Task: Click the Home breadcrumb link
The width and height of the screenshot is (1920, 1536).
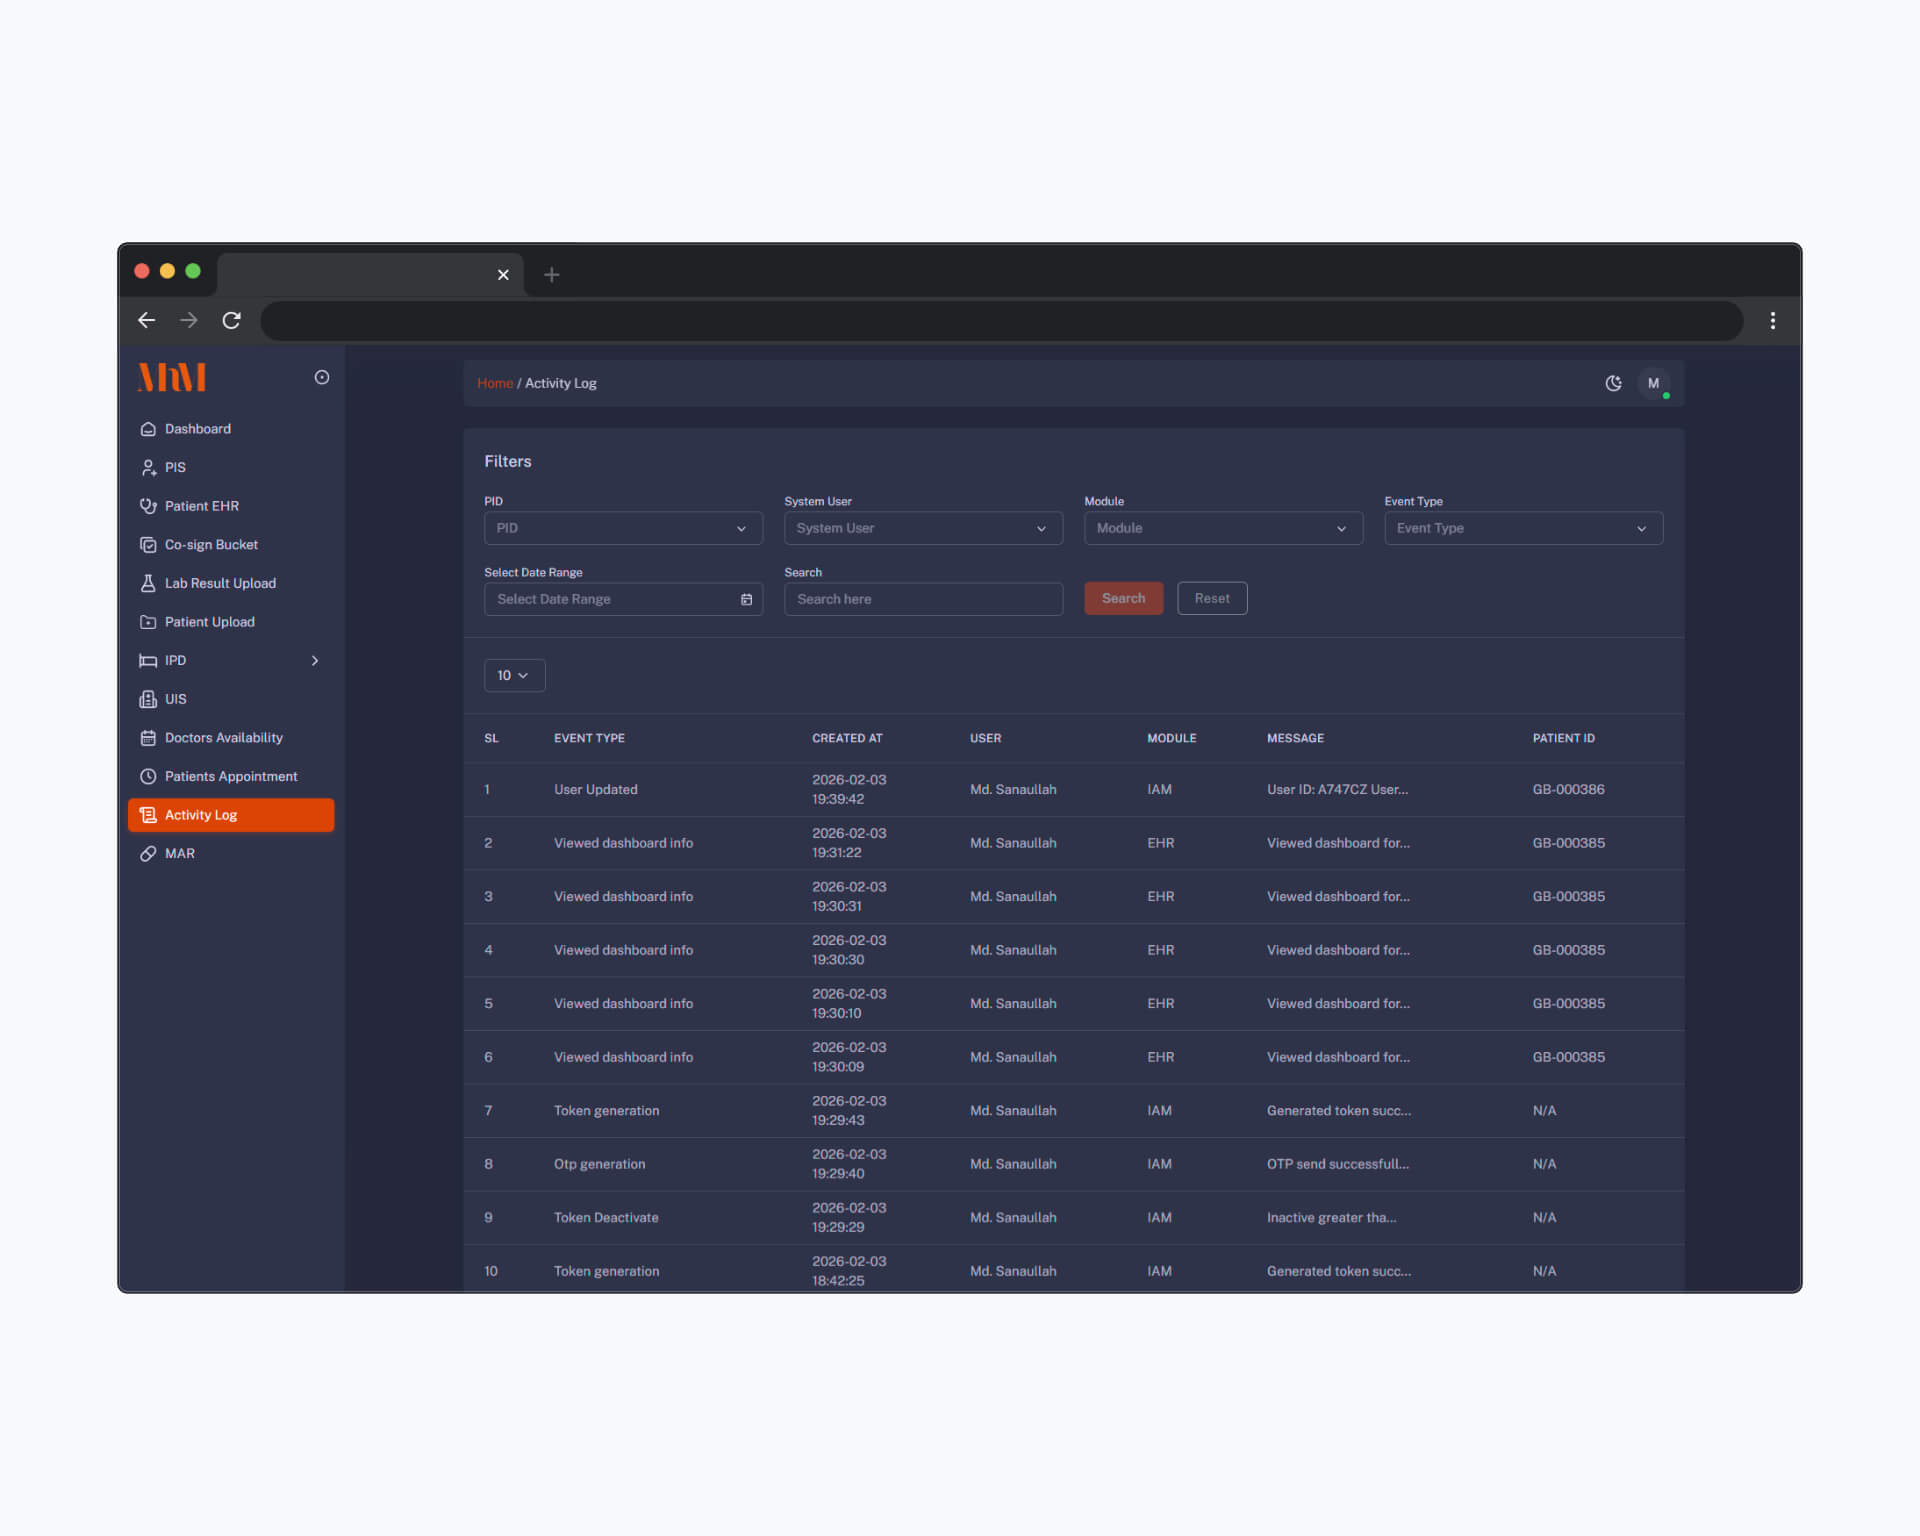Action: pyautogui.click(x=494, y=383)
